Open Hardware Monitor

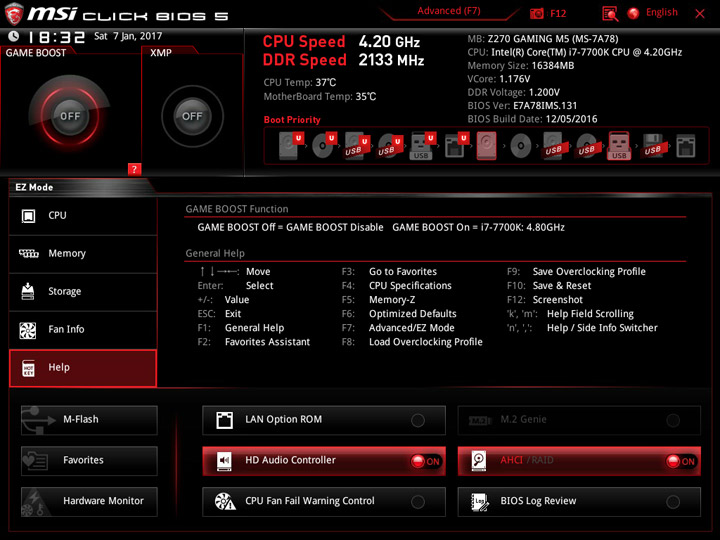[x=89, y=501]
